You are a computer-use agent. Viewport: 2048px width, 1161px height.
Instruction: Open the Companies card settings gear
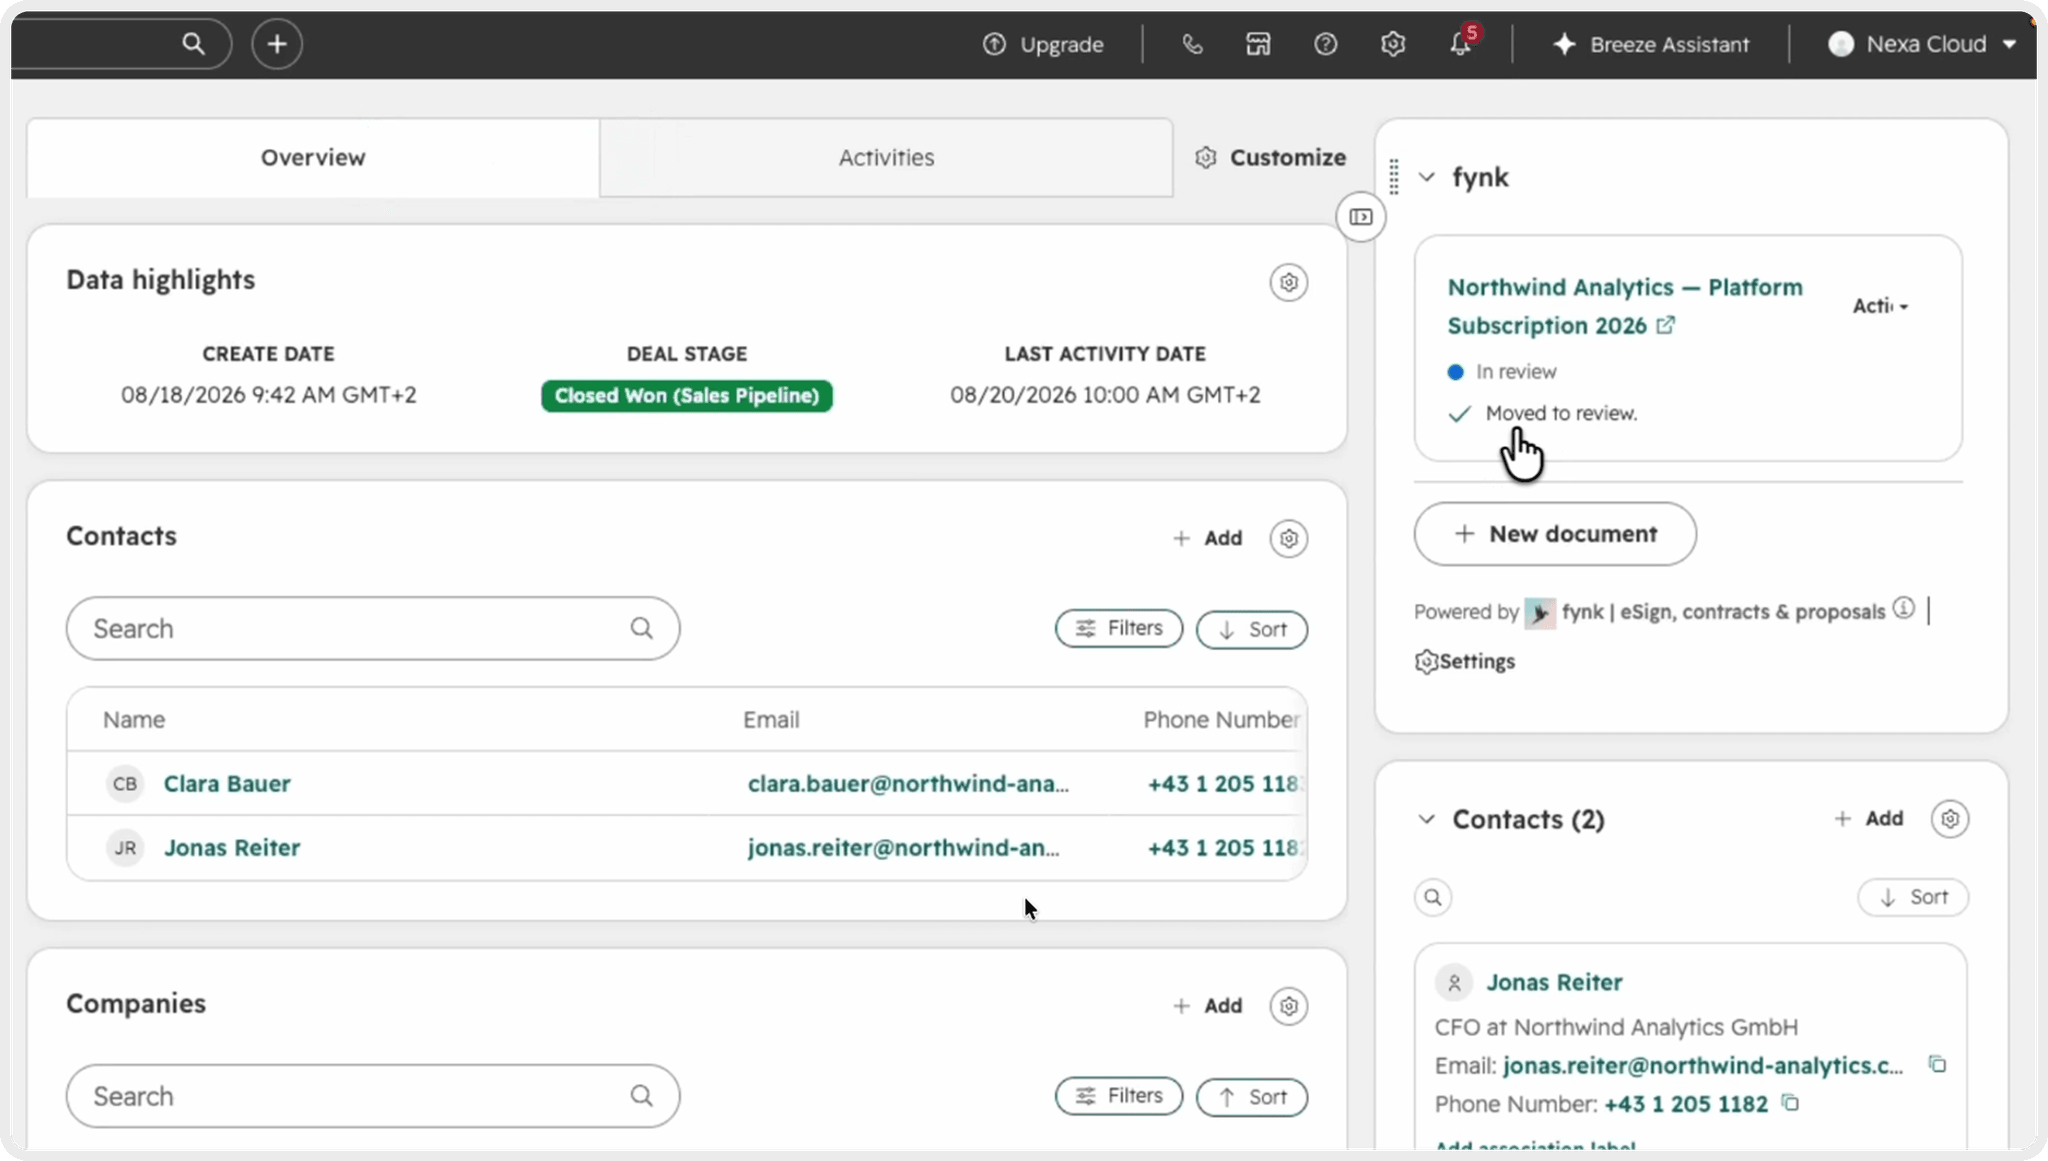tap(1289, 1007)
